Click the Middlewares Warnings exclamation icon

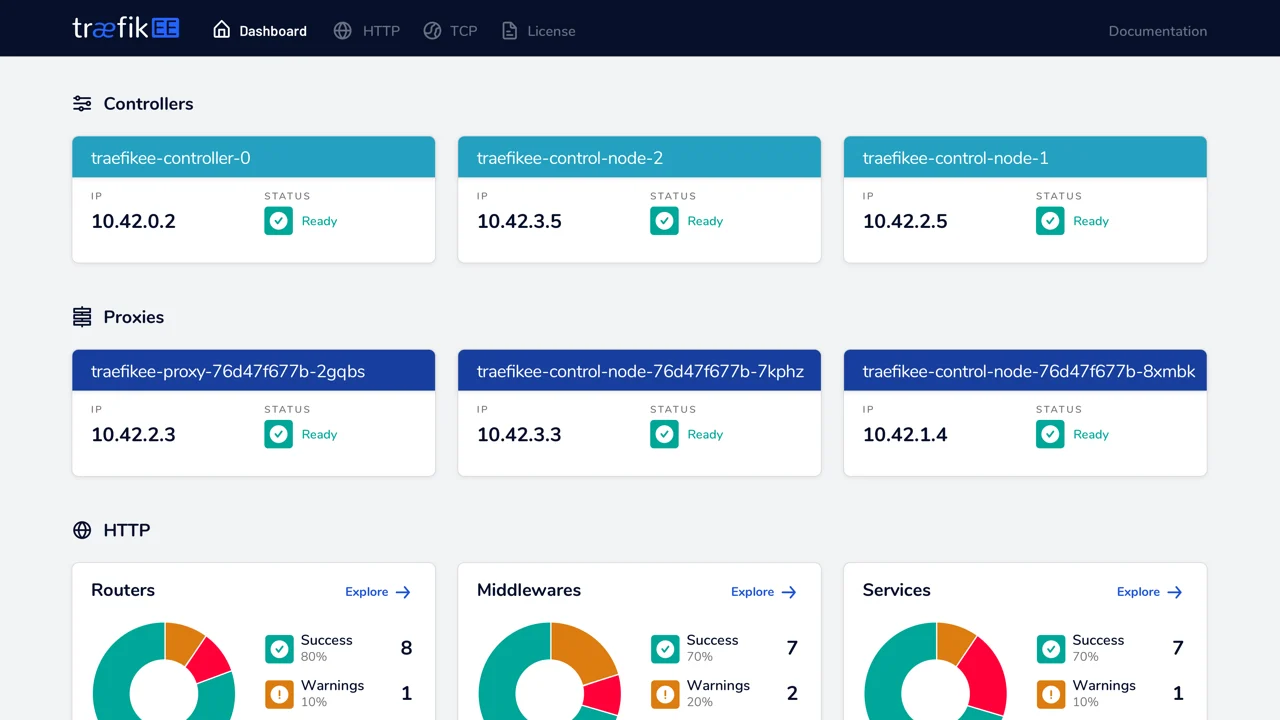click(x=665, y=694)
